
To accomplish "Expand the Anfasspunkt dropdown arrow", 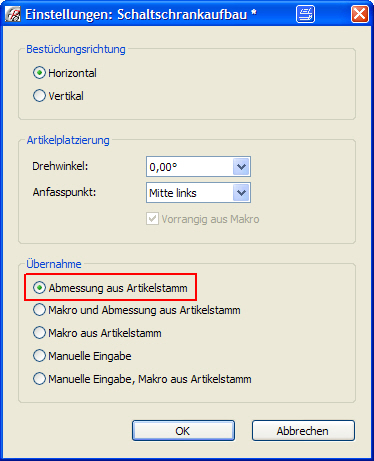I will pos(241,192).
